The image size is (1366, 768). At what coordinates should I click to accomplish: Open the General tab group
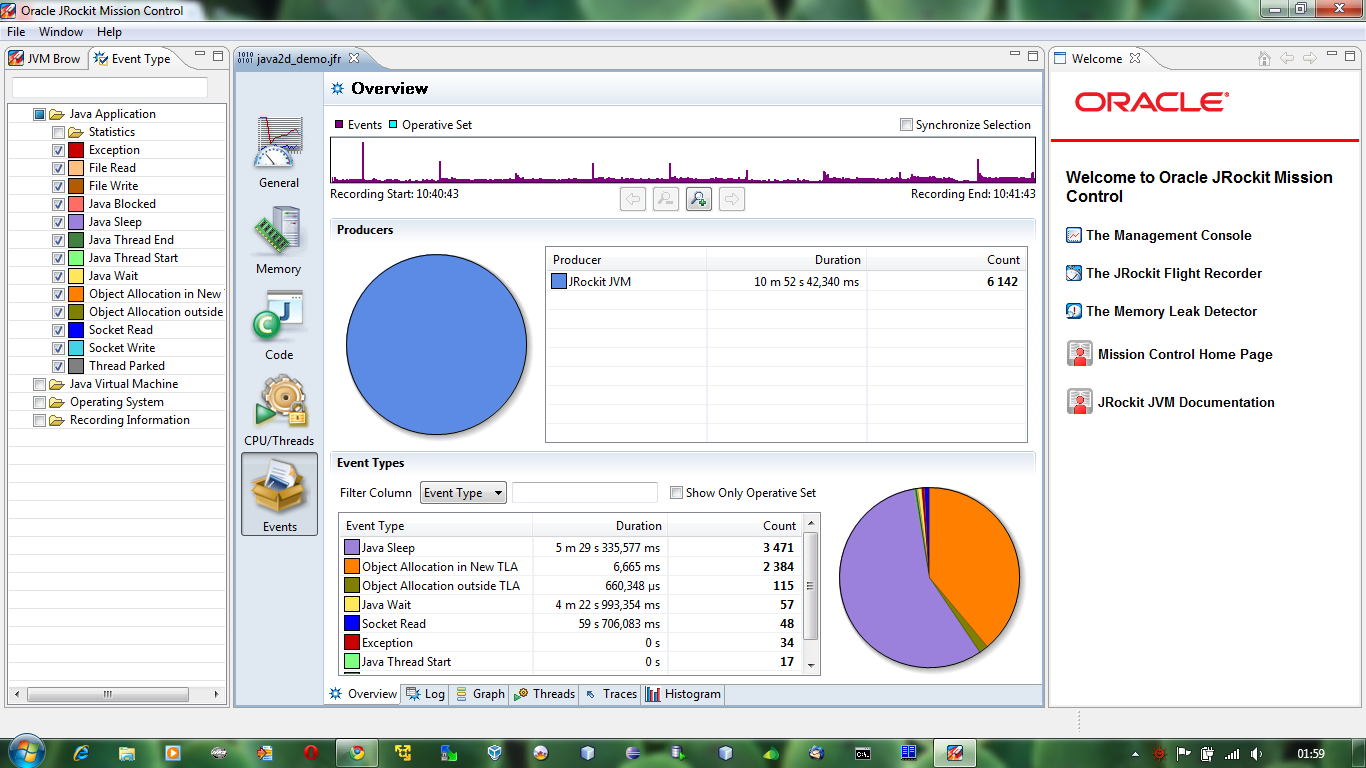(x=279, y=152)
